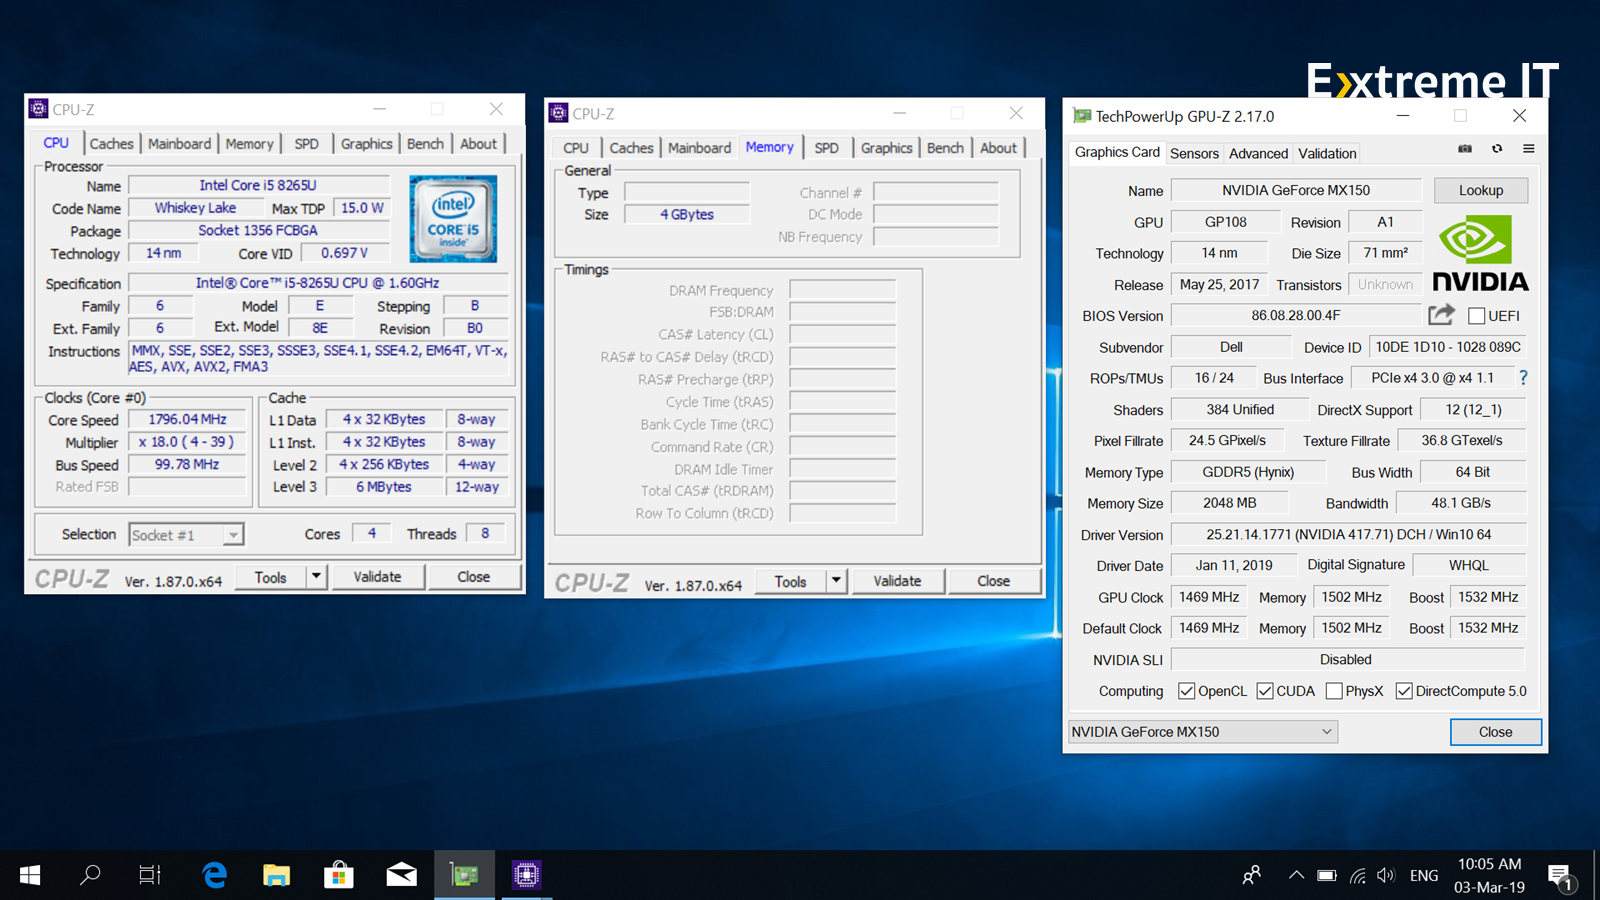Toggle the UEFI checkbox in GPU-Z

pyautogui.click(x=1476, y=316)
